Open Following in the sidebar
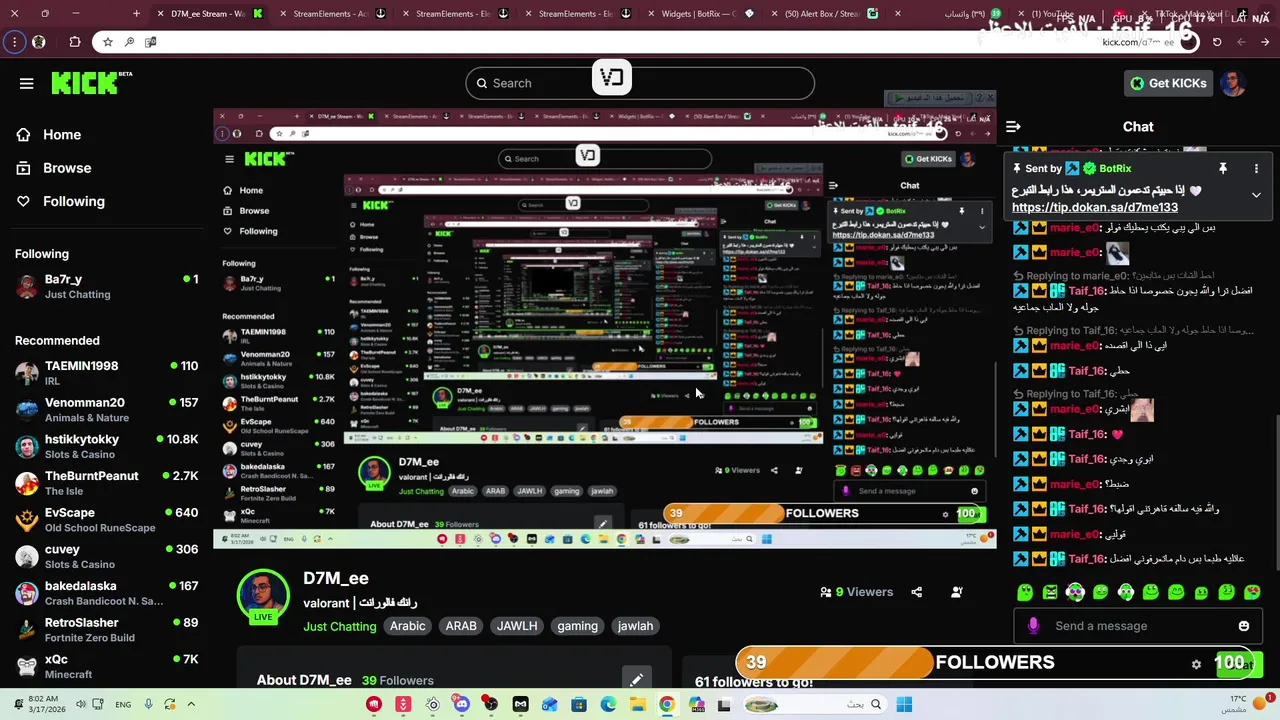The image size is (1280, 720). point(61,201)
